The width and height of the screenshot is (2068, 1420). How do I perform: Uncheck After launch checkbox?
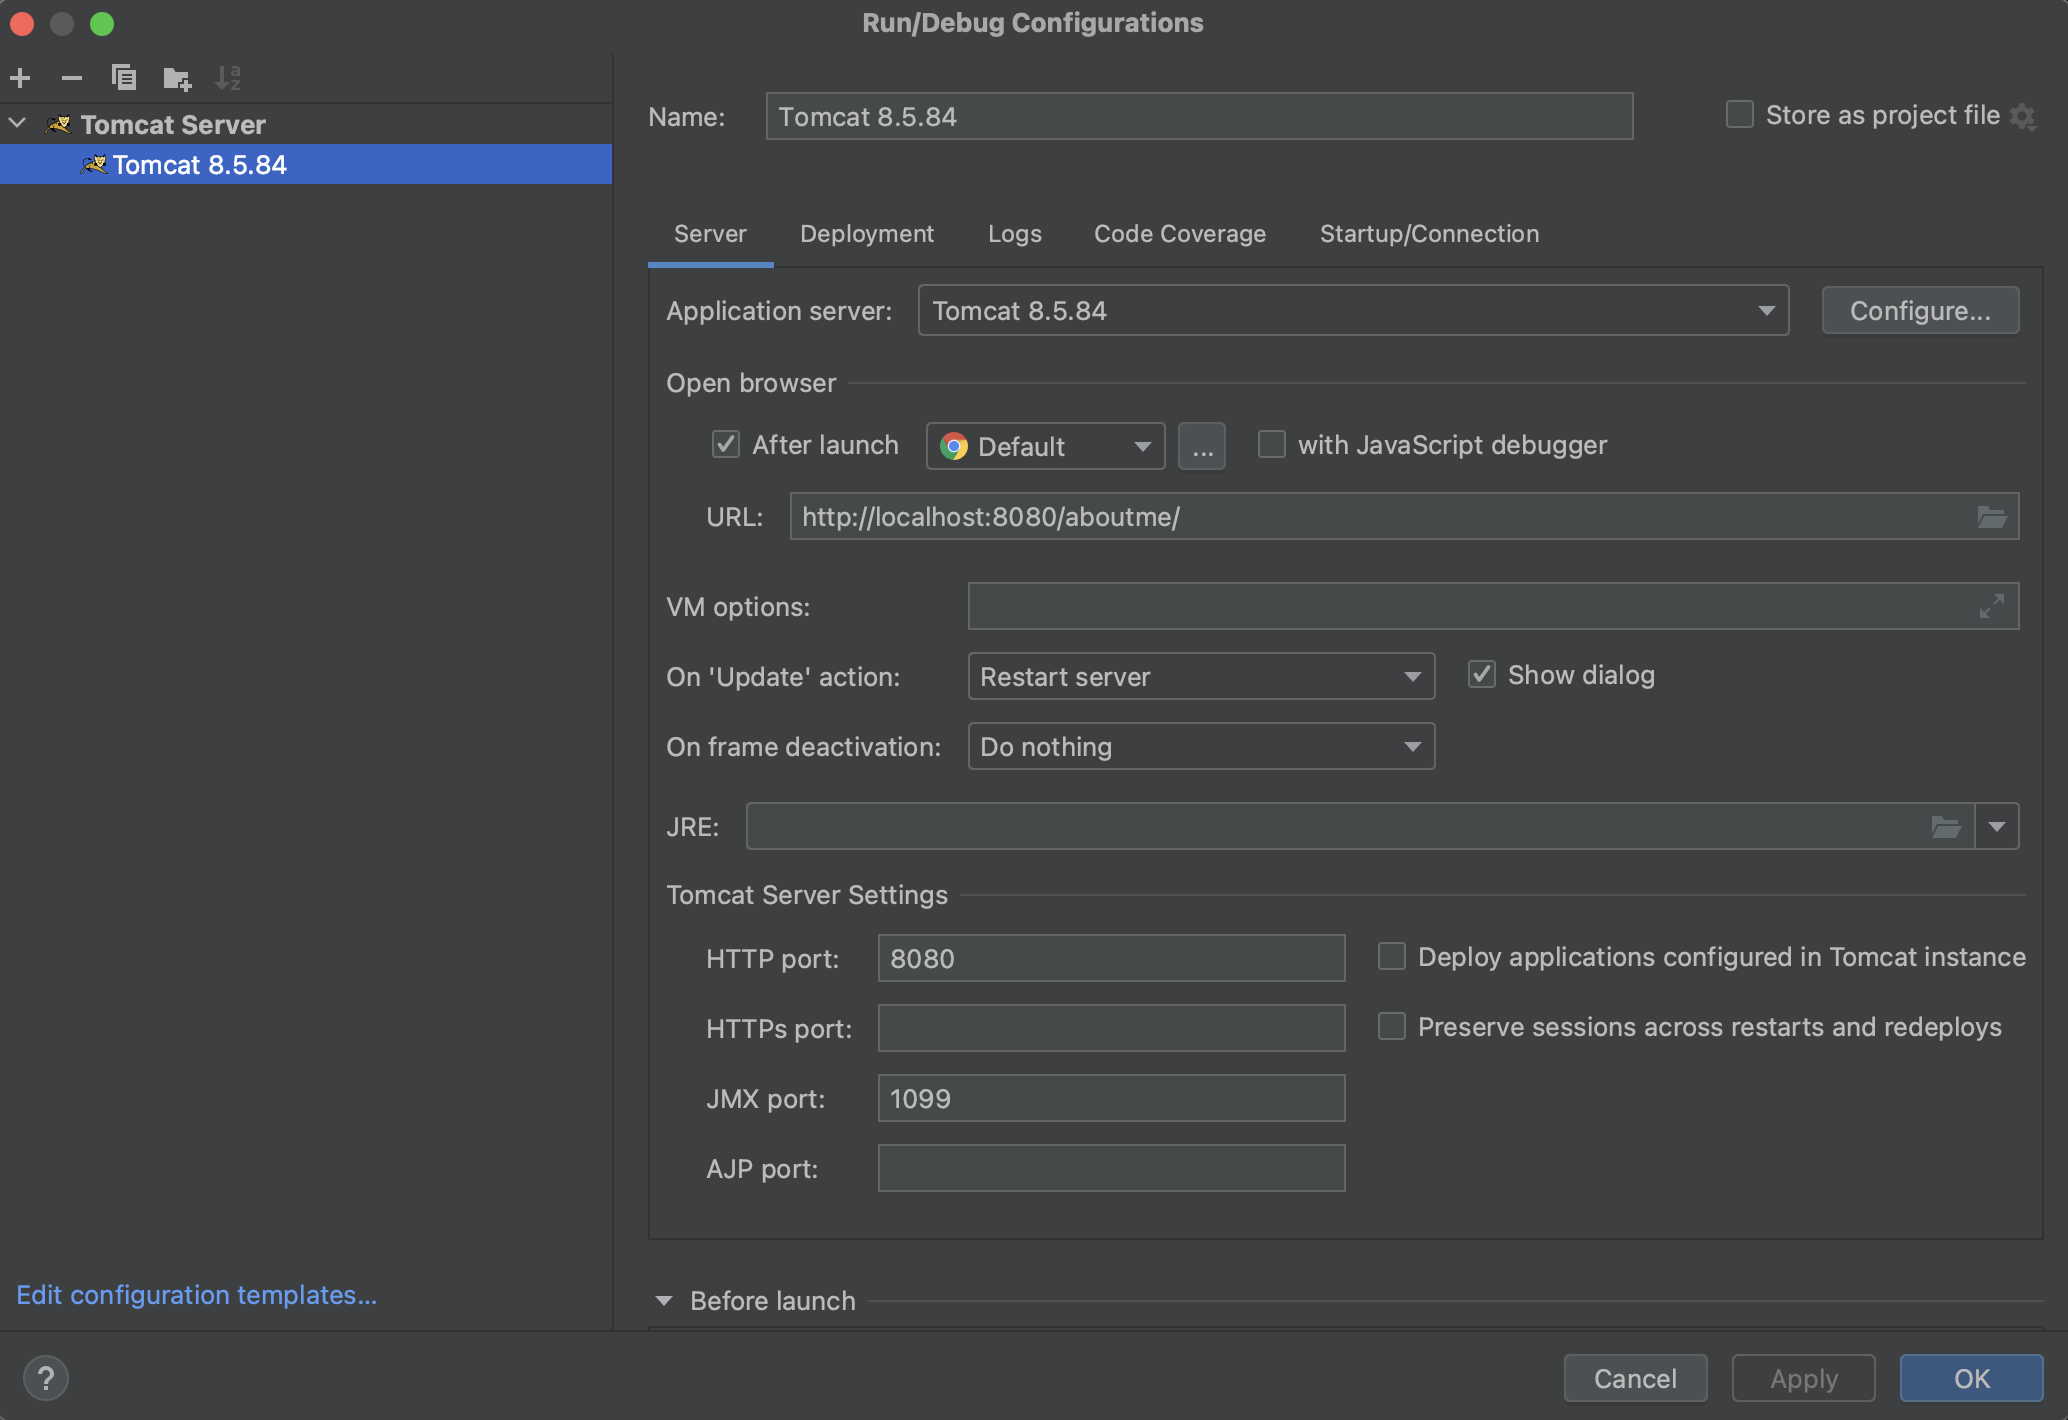pyautogui.click(x=726, y=444)
